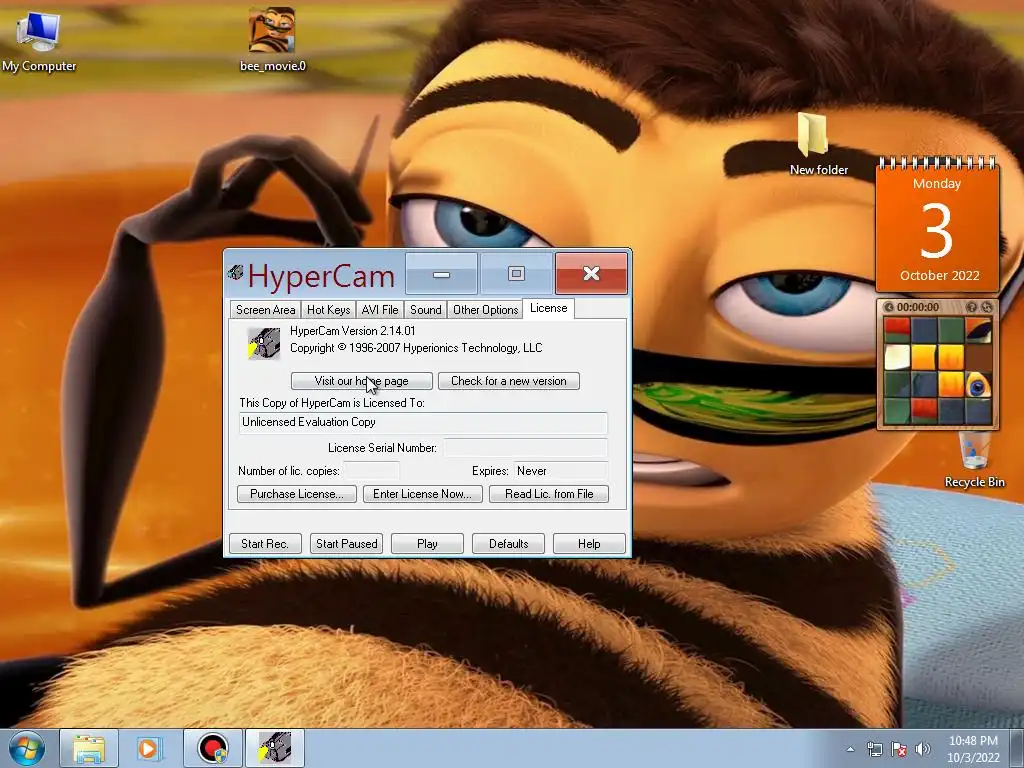This screenshot has width=1024, height=768.
Task: Click the HyperCam taskbar icon
Action: coord(275,748)
